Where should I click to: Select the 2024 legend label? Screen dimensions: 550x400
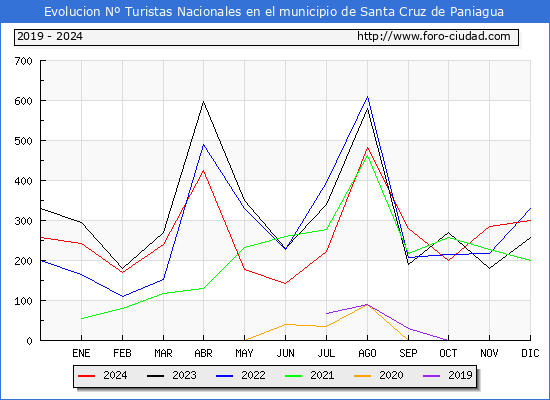(x=115, y=375)
